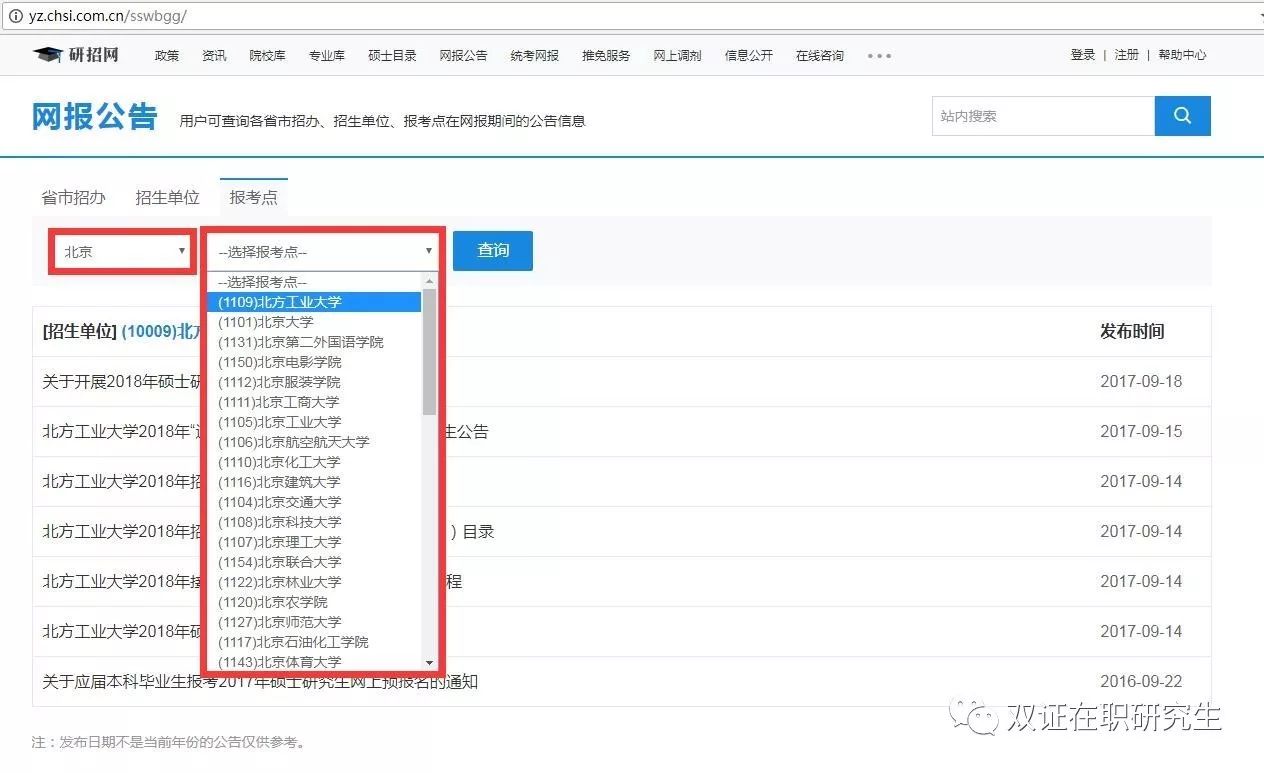Image resolution: width=1264 pixels, height=773 pixels.
Task: Open the 帮助中心 link
Action: click(x=1182, y=55)
